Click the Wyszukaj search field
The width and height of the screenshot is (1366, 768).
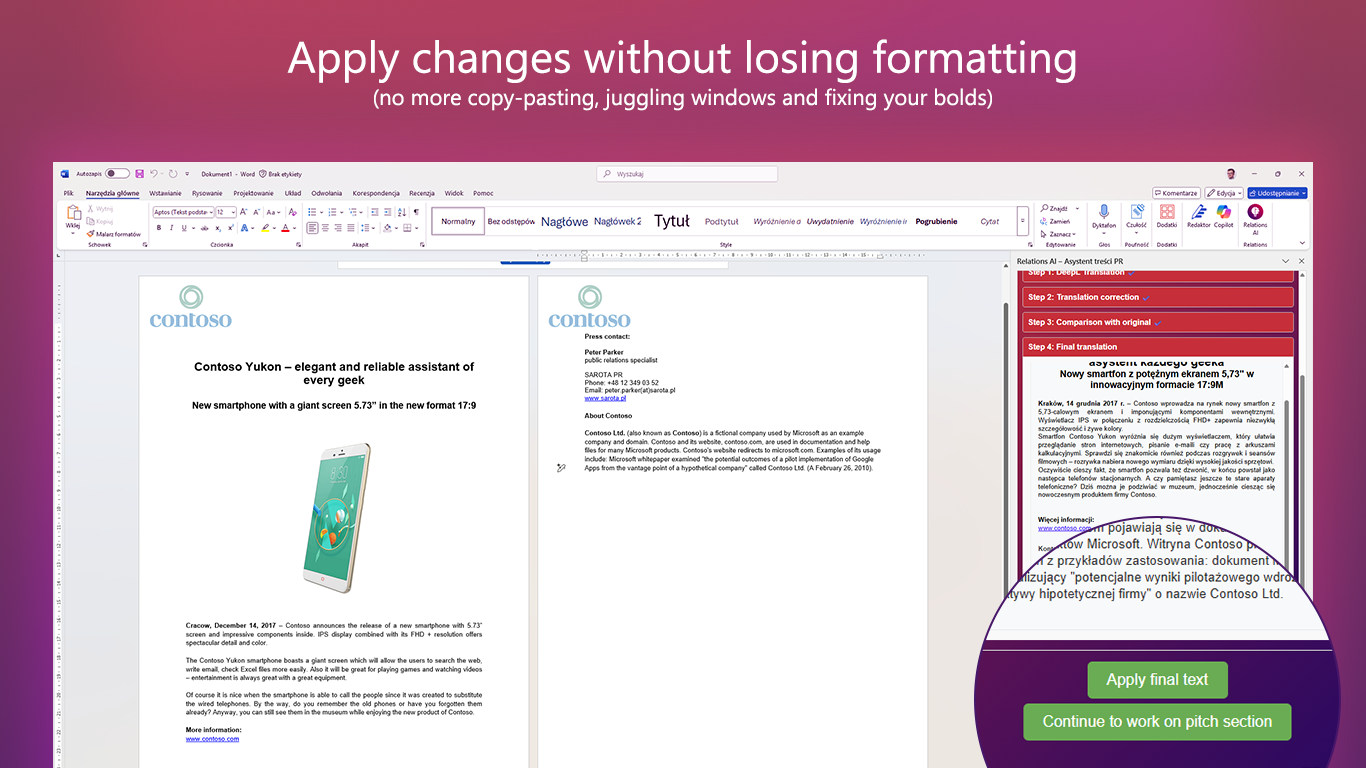click(x=687, y=174)
